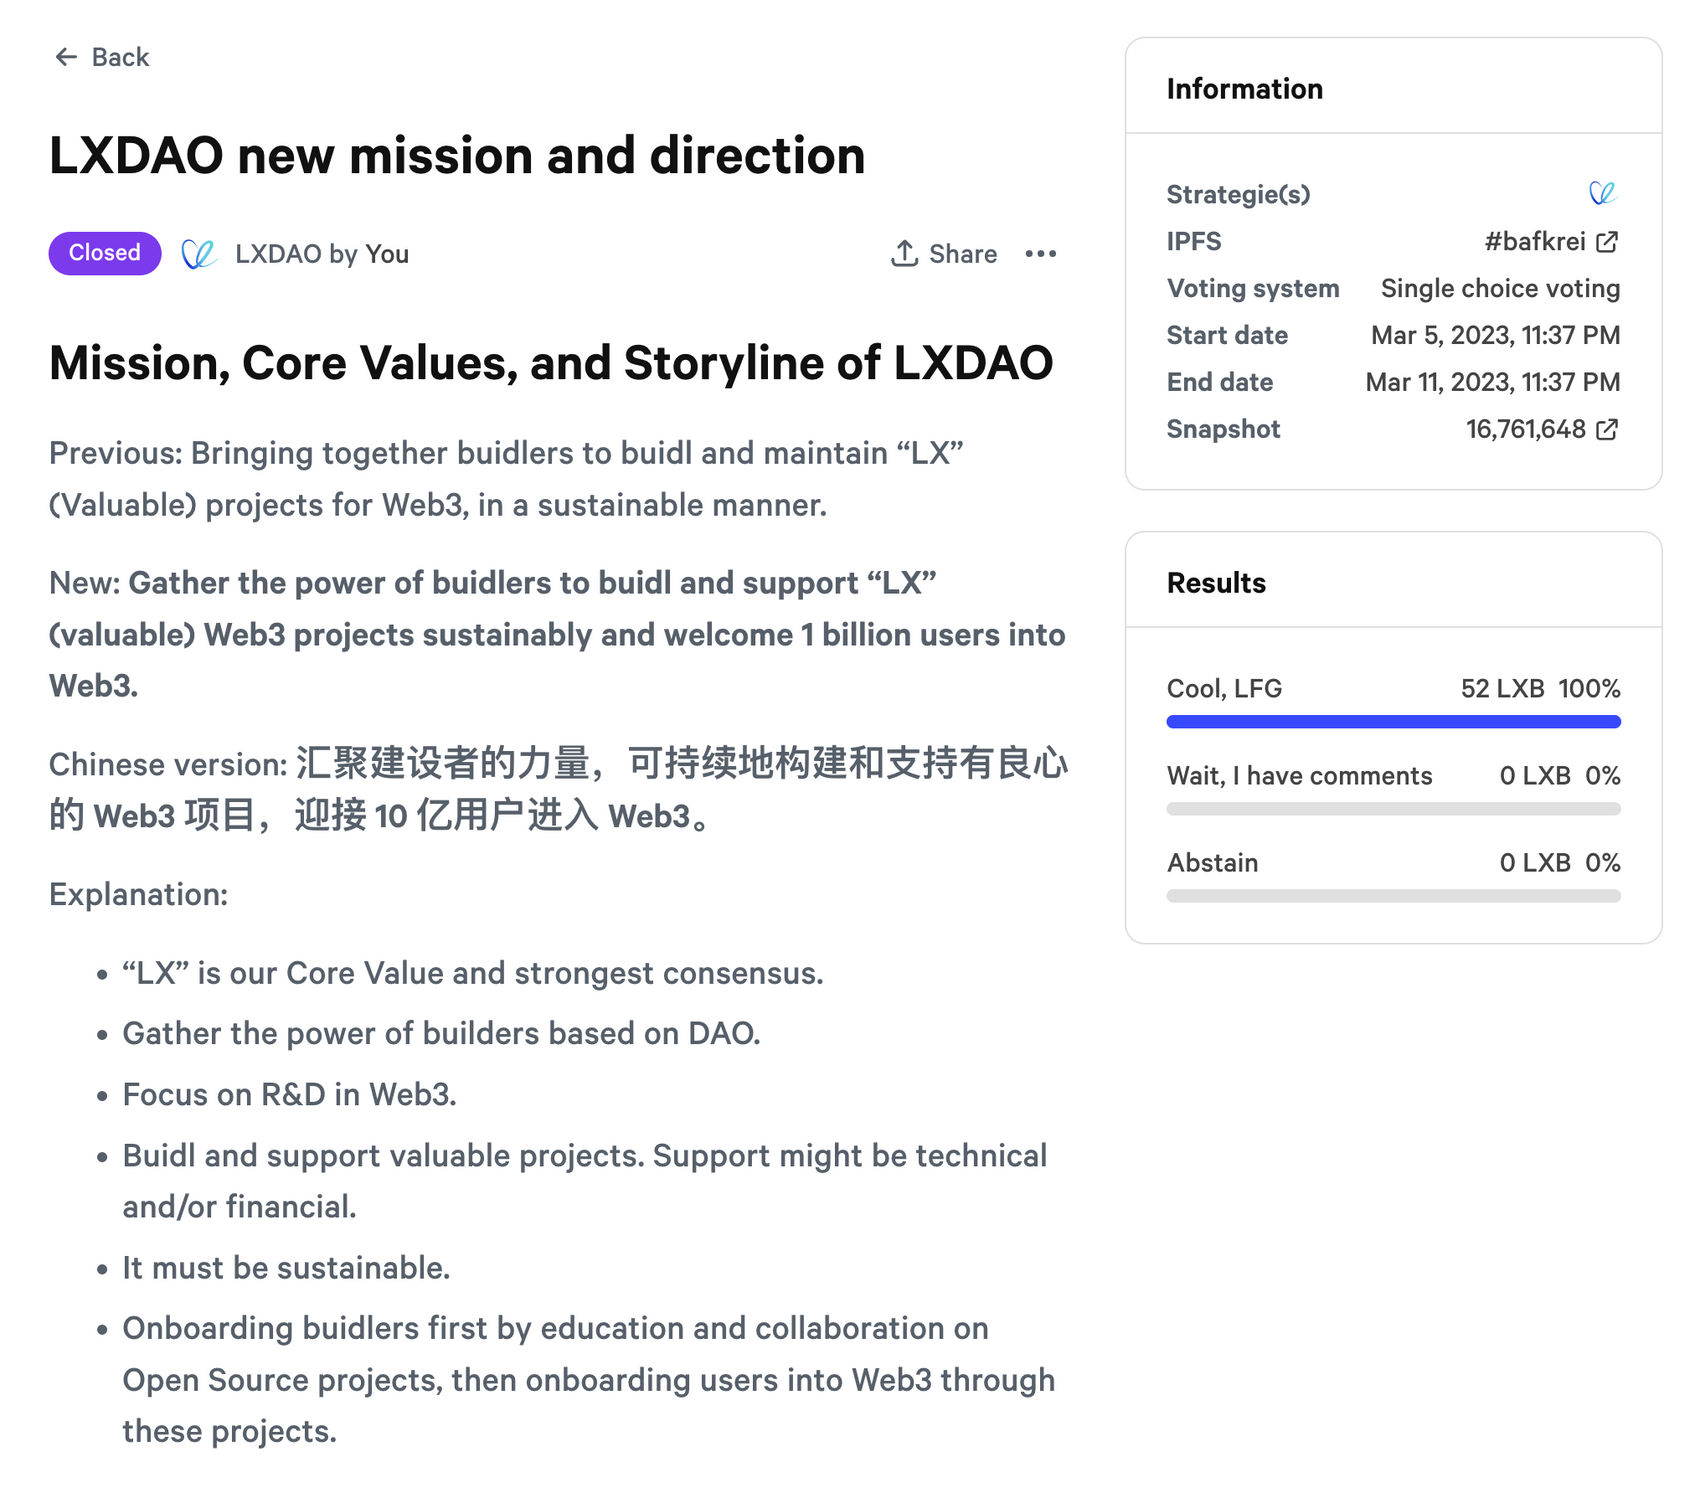Click the 'Strategie(s)' label
The image size is (1700, 1492).
(x=1238, y=194)
